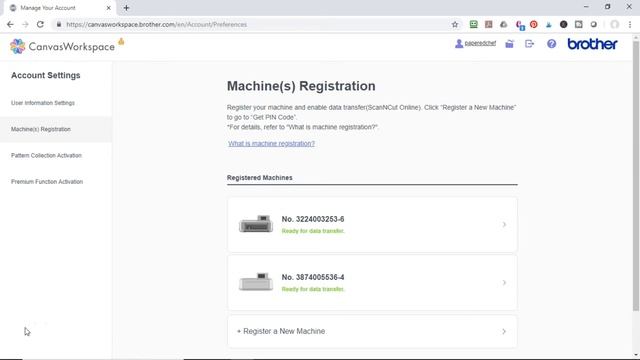Open User Information Settings
640x360 pixels.
(43, 103)
